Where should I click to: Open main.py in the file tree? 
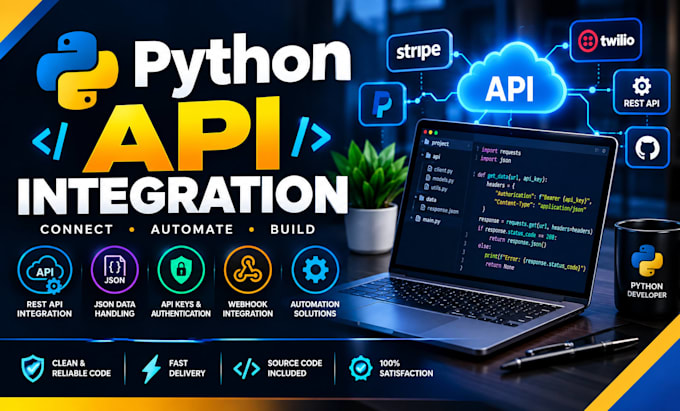coord(427,220)
